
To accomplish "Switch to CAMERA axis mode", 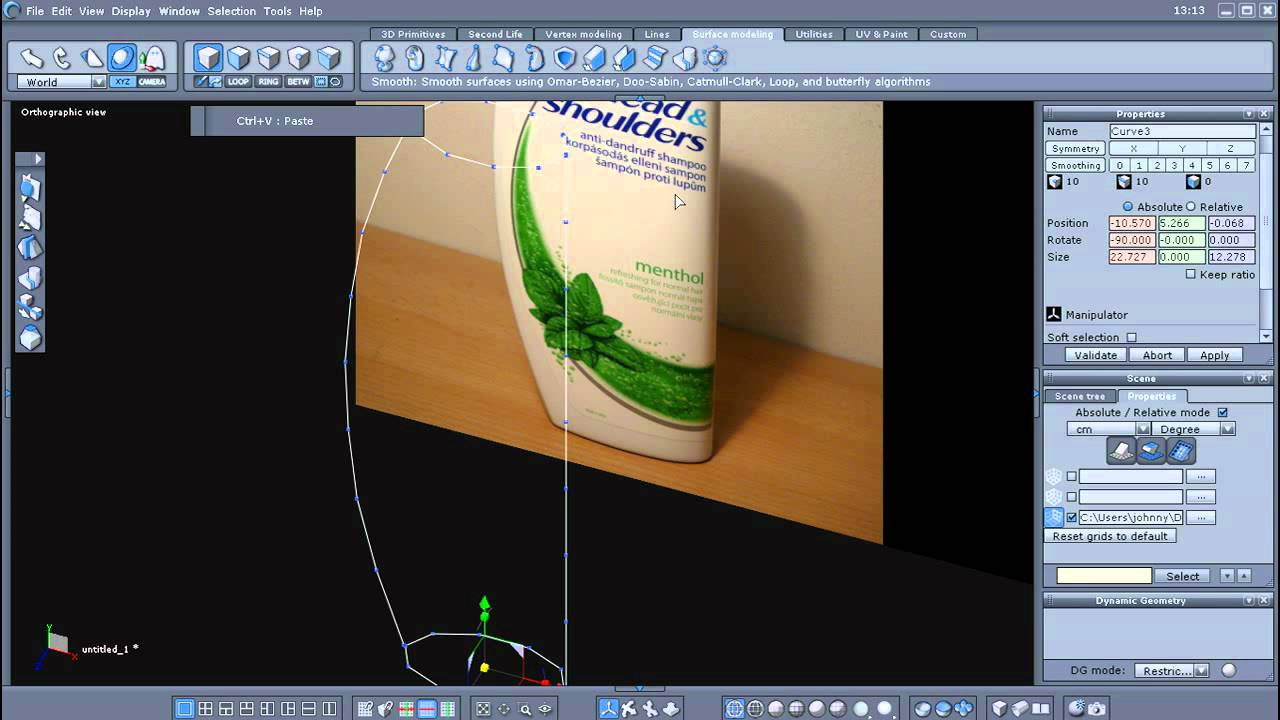I will click(152, 82).
